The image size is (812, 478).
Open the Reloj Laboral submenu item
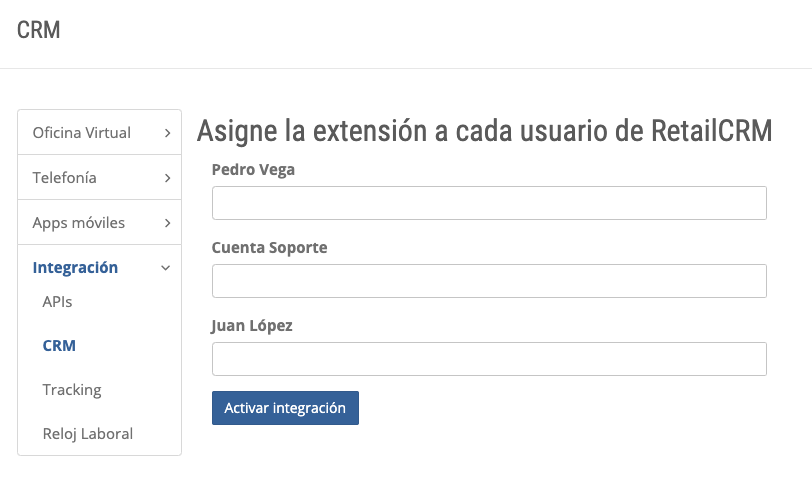coord(88,434)
